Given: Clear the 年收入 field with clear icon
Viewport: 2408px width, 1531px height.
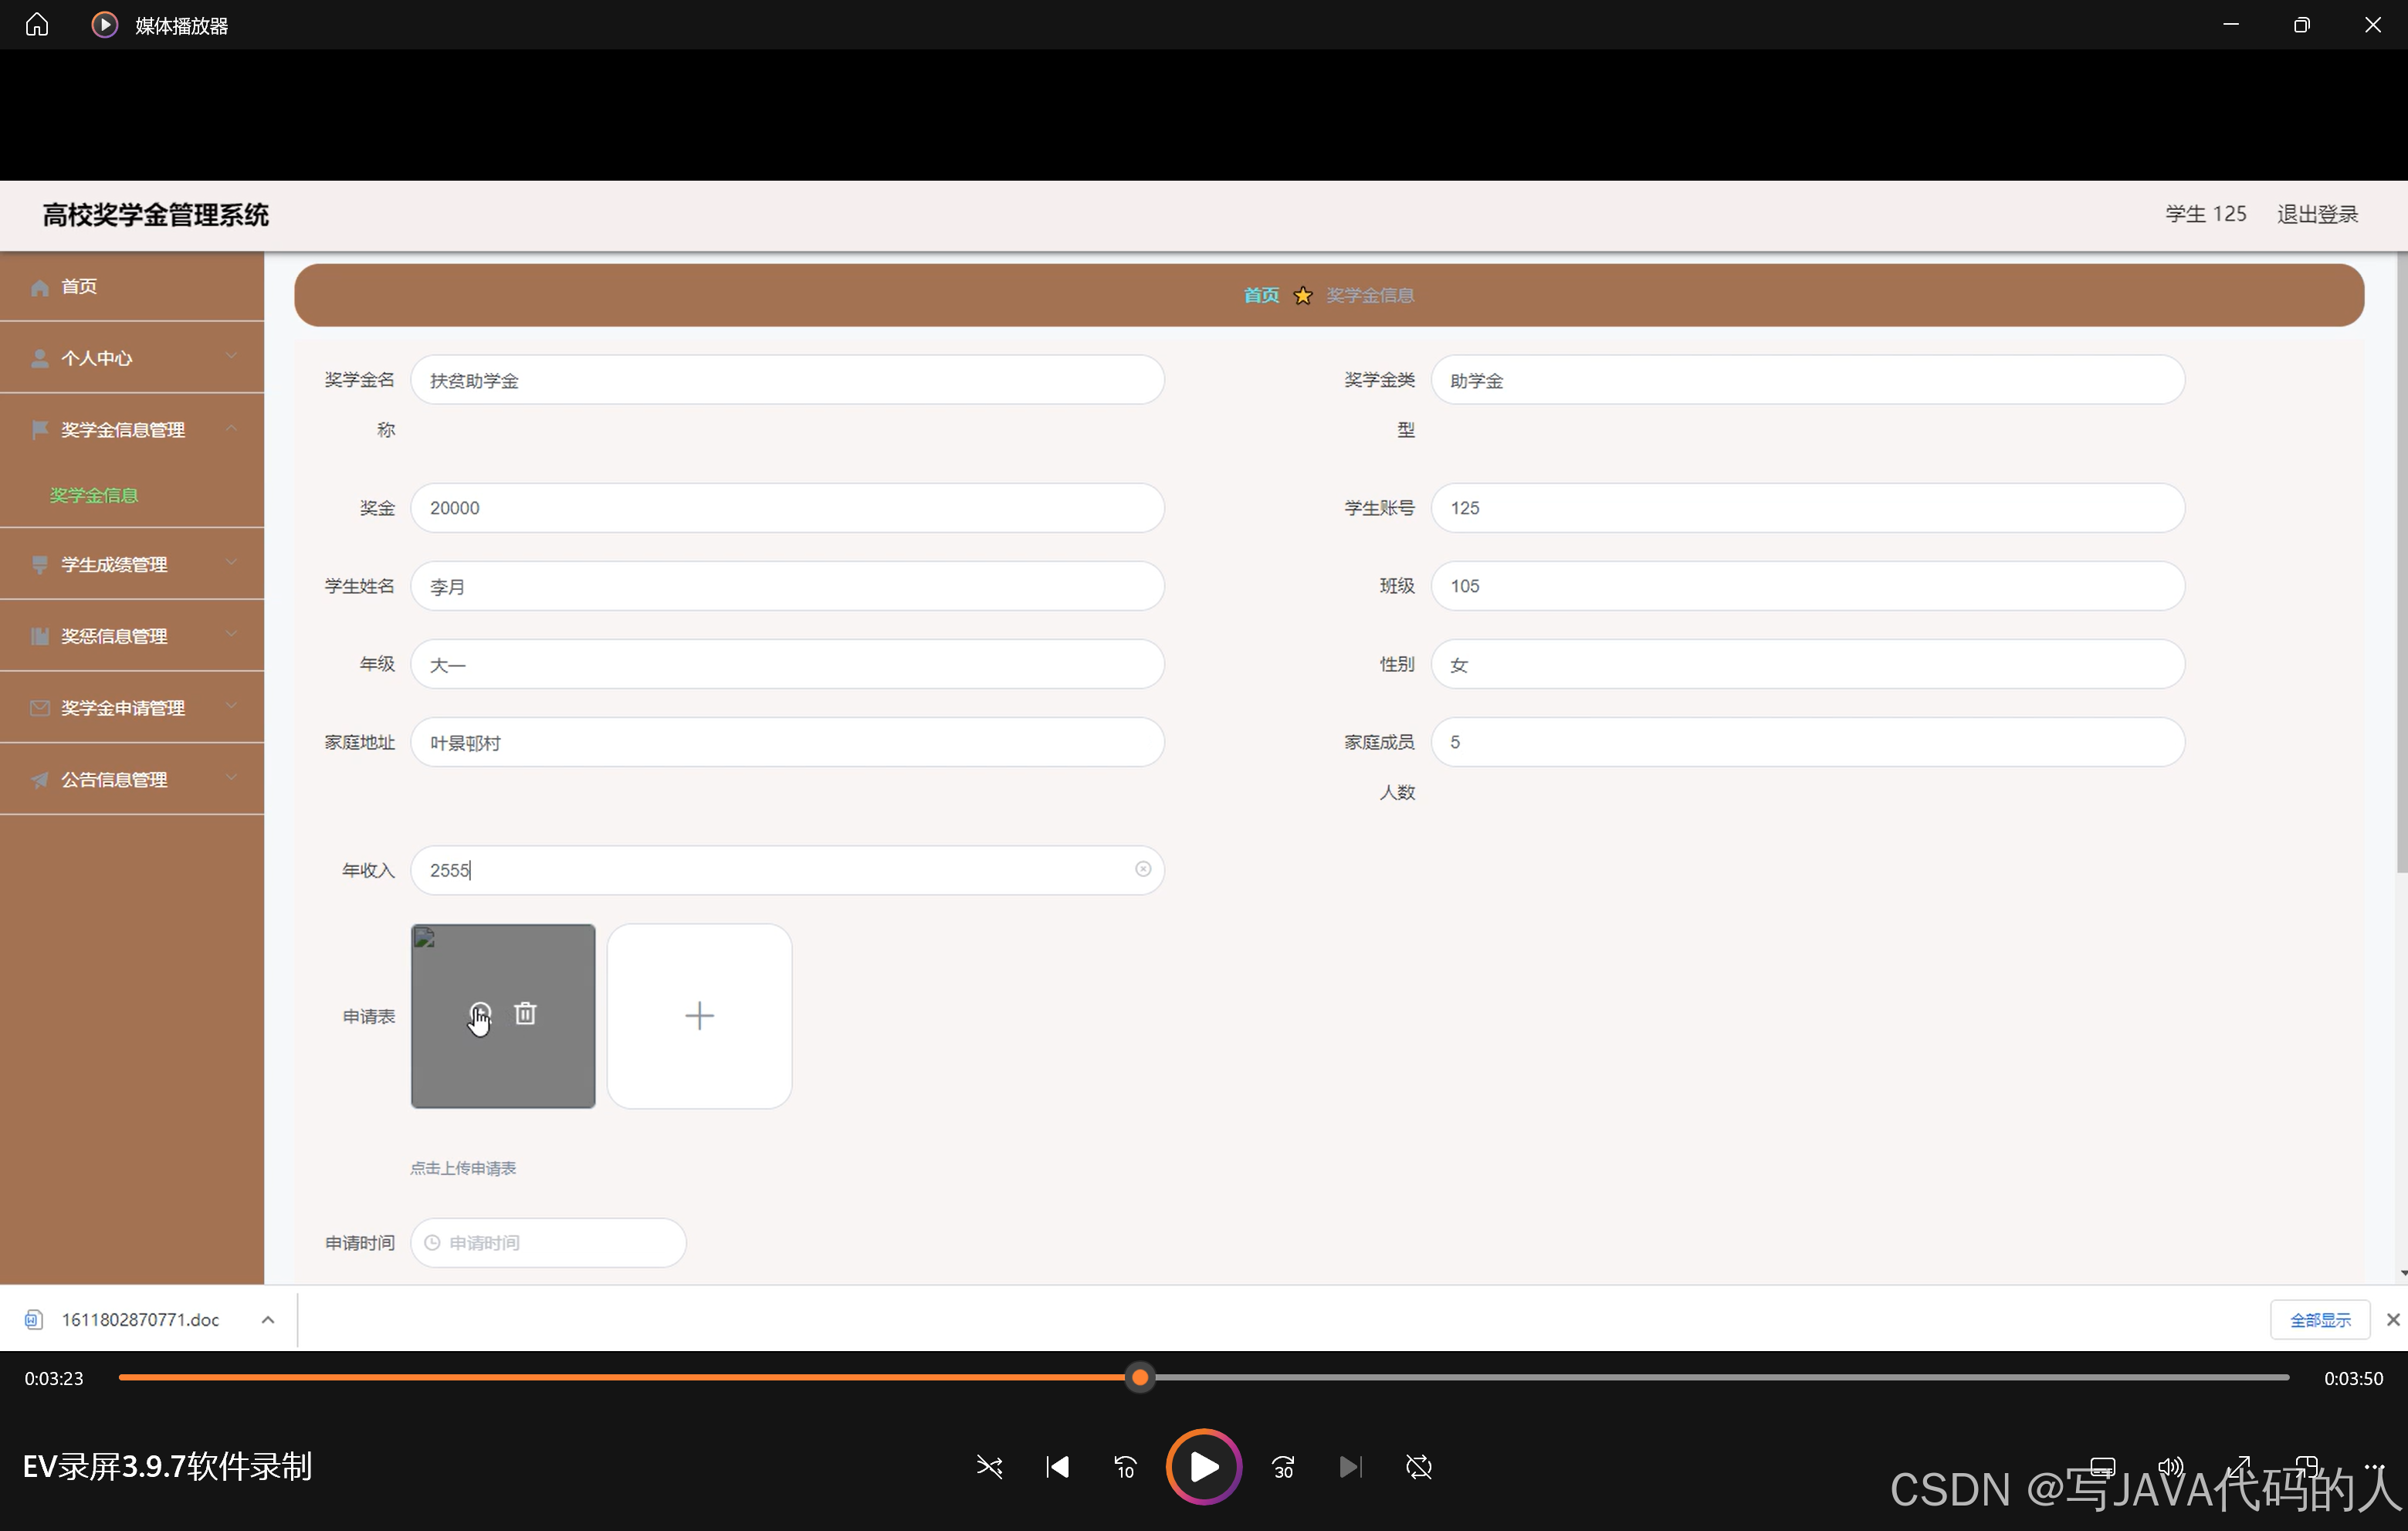Looking at the screenshot, I should pyautogui.click(x=1143, y=869).
